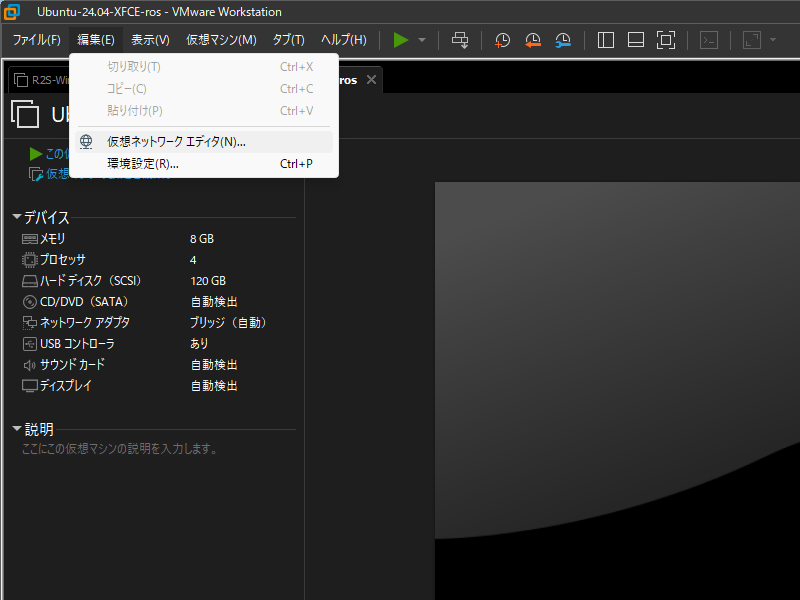Open the stretch display dropdown arrow

tap(773, 40)
